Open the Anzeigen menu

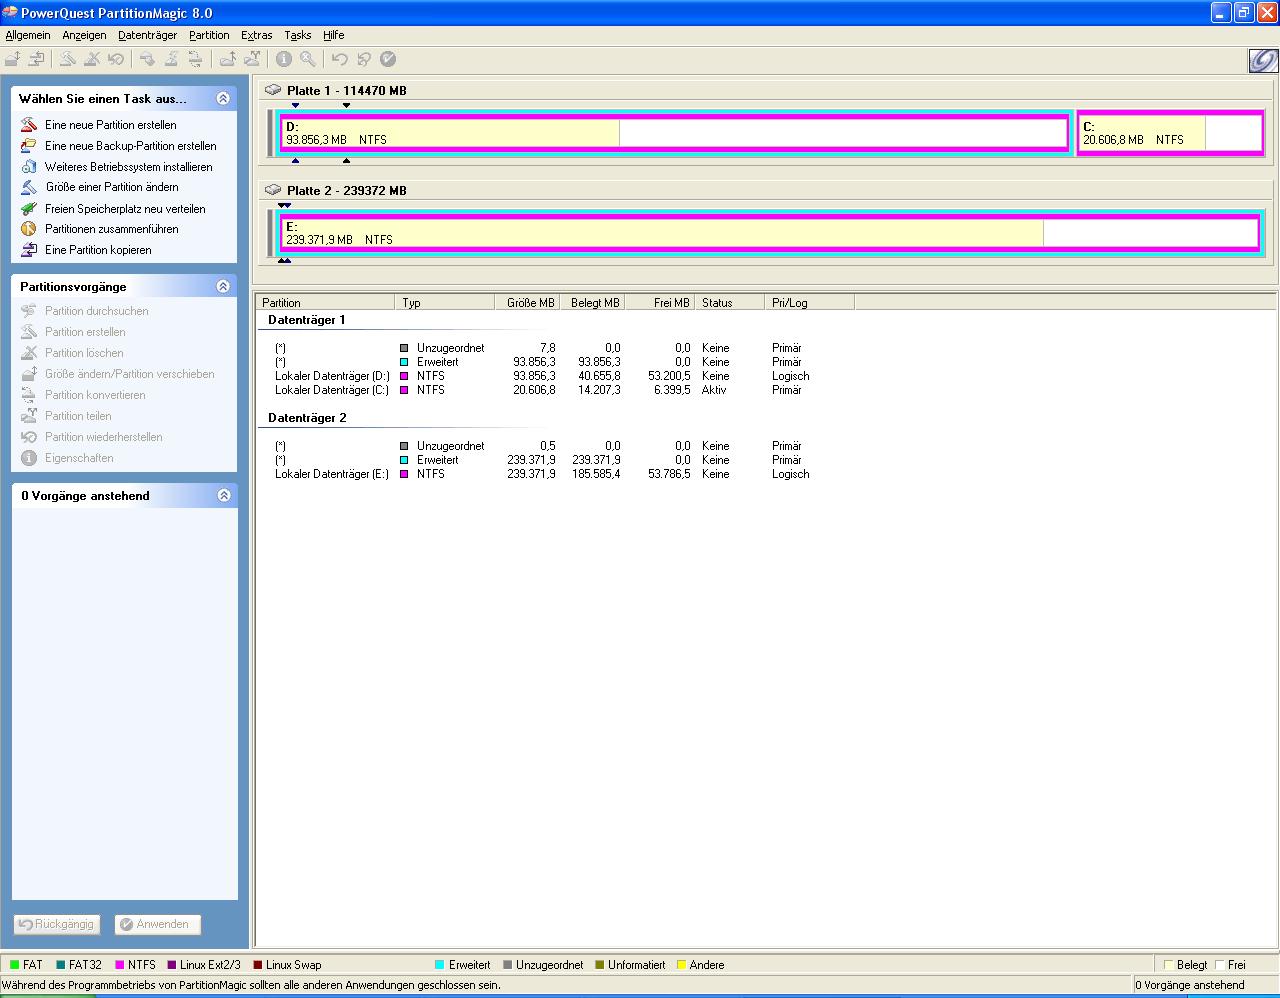point(84,35)
